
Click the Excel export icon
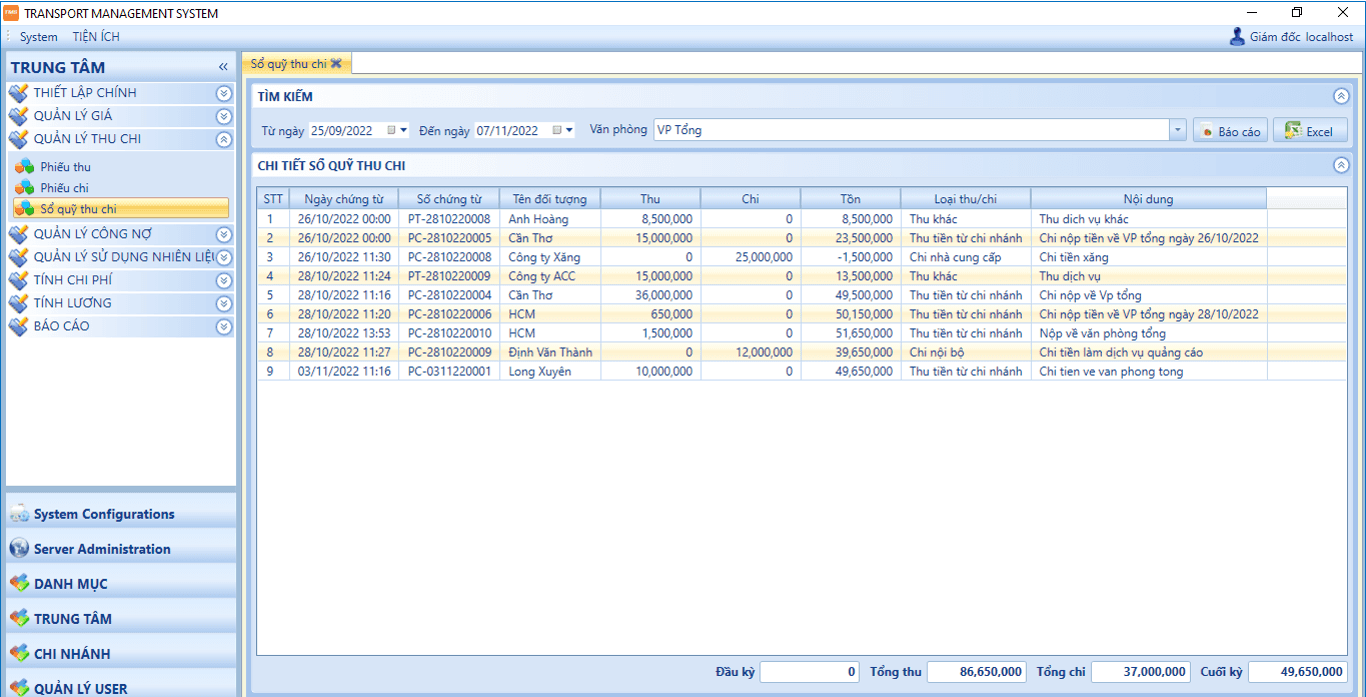[1293, 131]
